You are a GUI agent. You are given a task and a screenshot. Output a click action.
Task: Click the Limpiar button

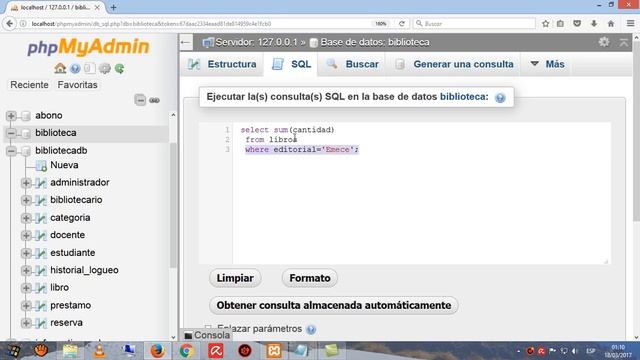235,278
